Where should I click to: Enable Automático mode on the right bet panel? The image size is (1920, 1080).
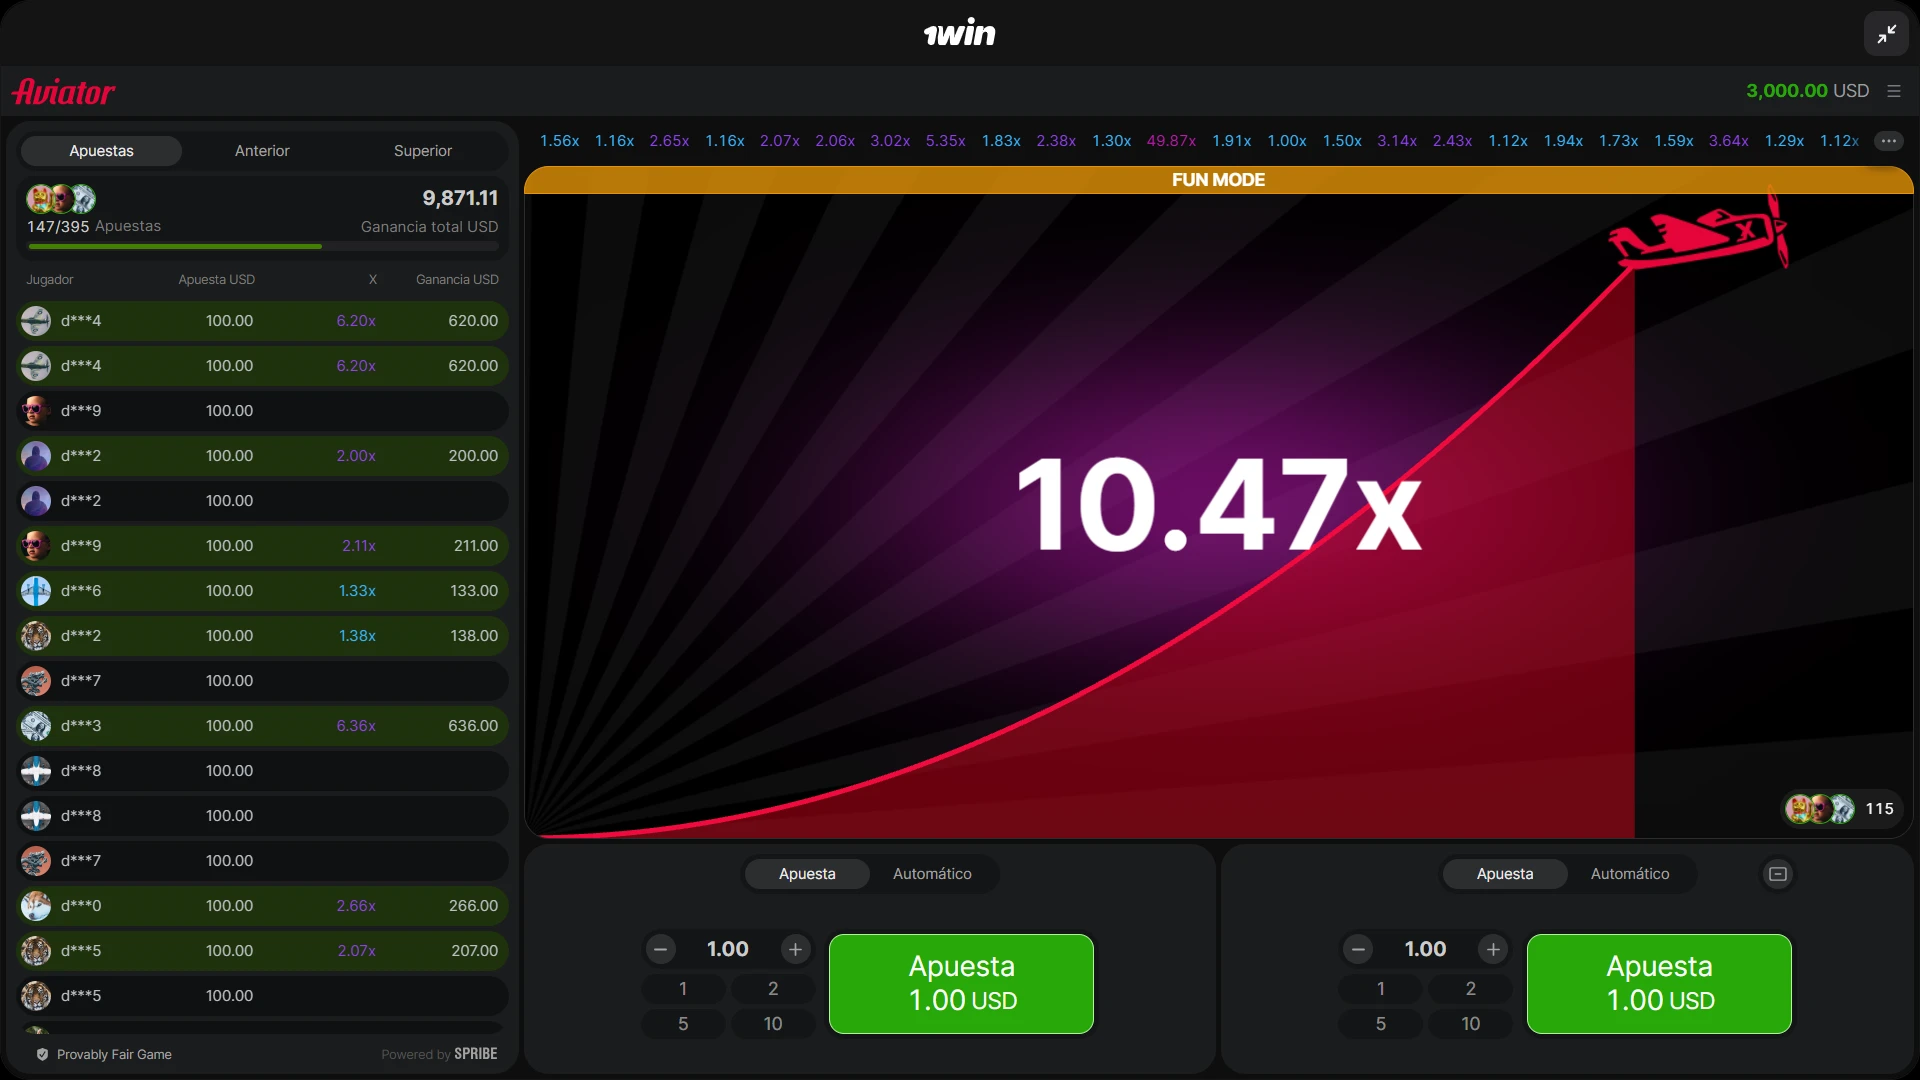click(1629, 873)
